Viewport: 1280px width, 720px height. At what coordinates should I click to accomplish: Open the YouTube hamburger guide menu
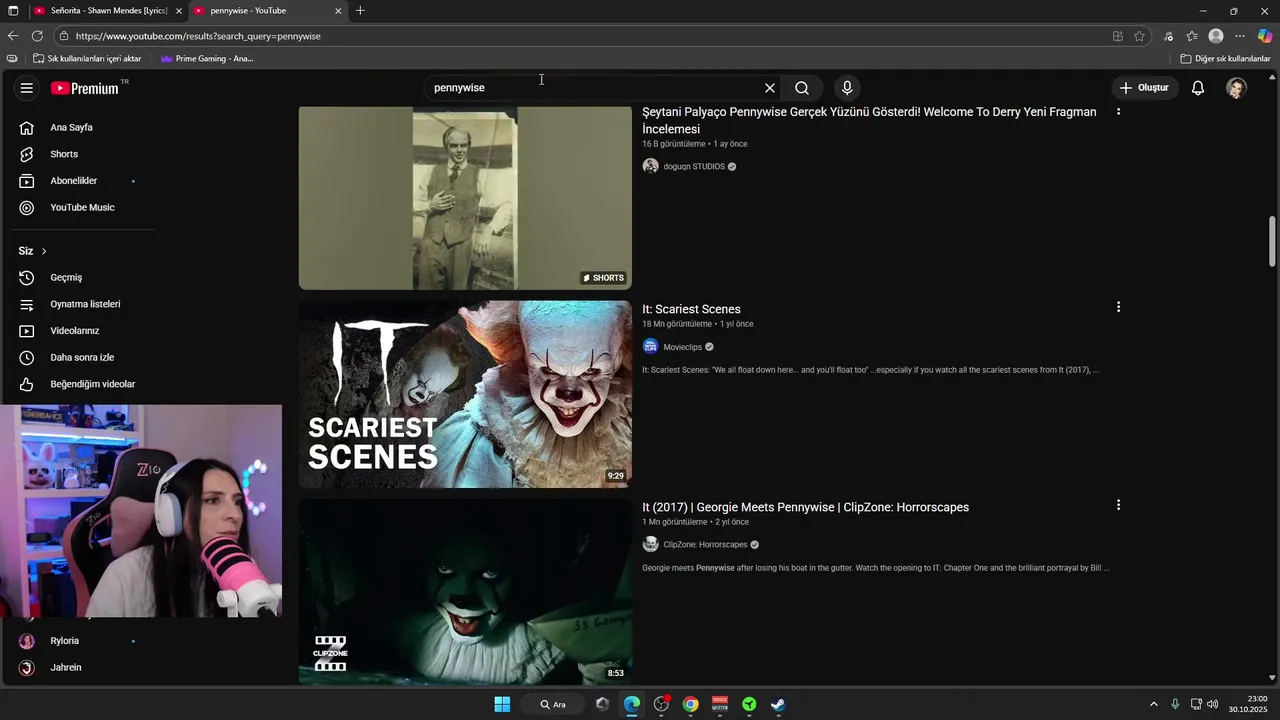point(27,88)
